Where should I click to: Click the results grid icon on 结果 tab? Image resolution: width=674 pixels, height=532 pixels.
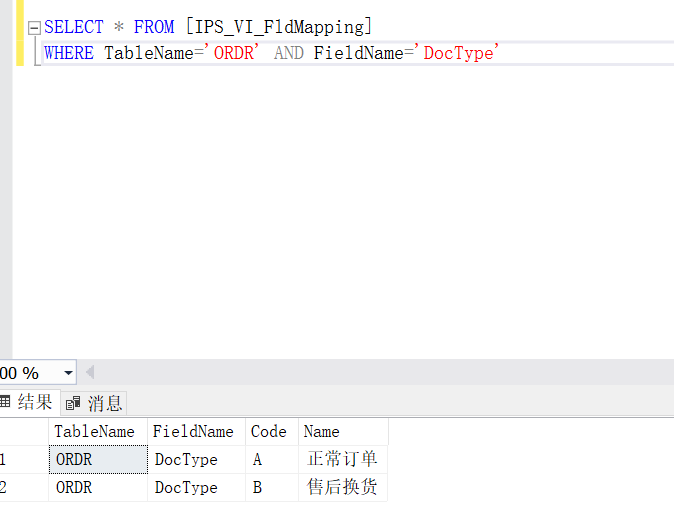point(5,402)
